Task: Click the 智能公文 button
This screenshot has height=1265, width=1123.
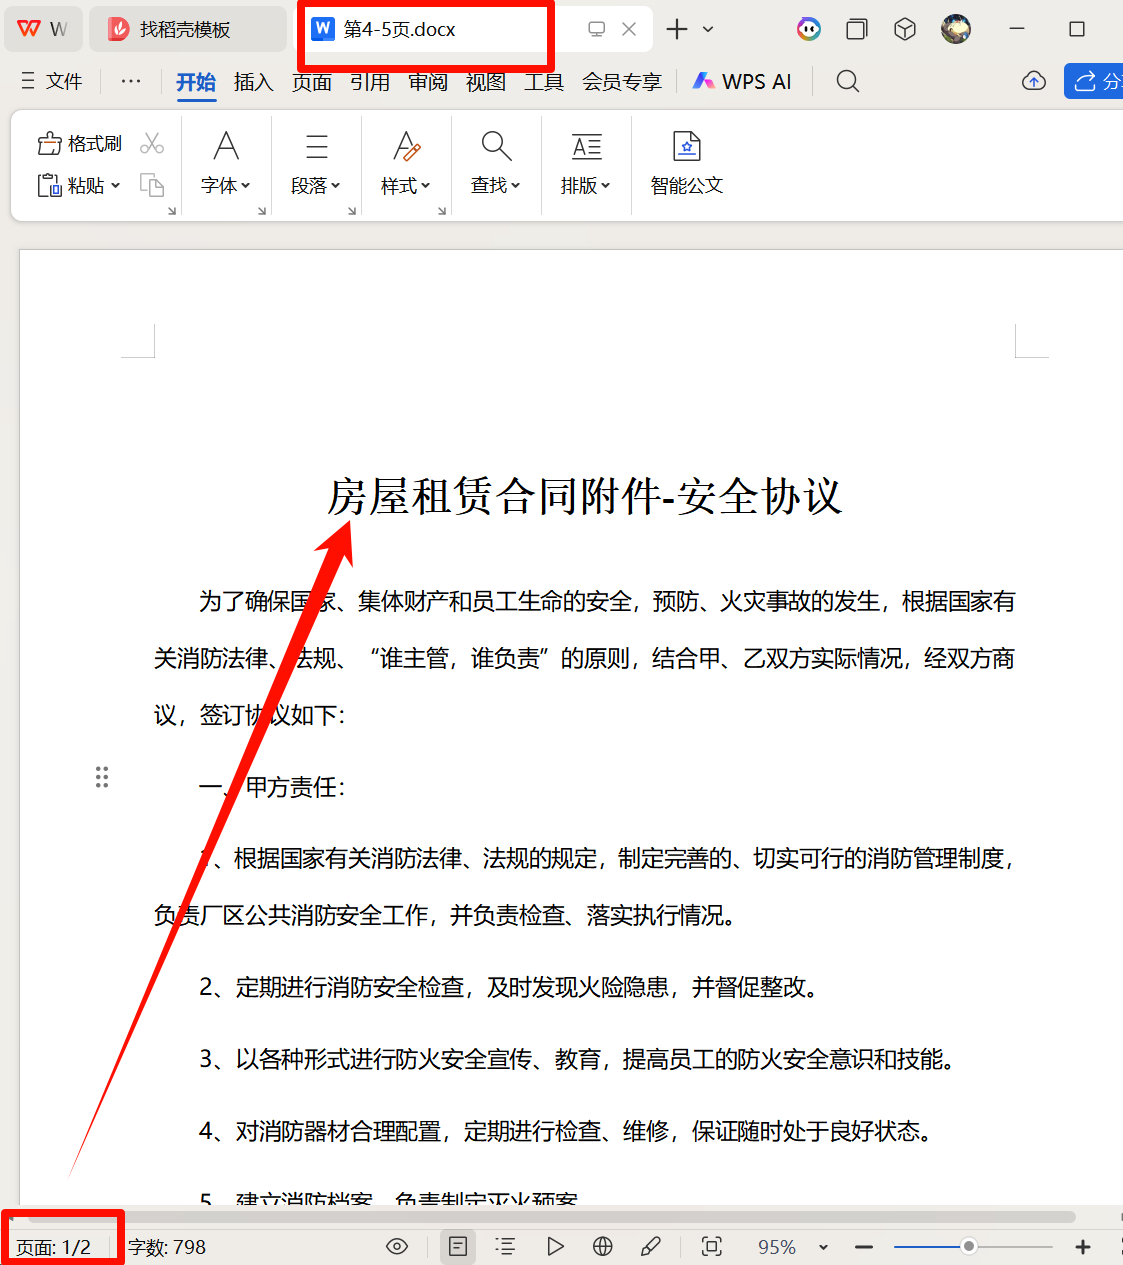Action: point(687,164)
